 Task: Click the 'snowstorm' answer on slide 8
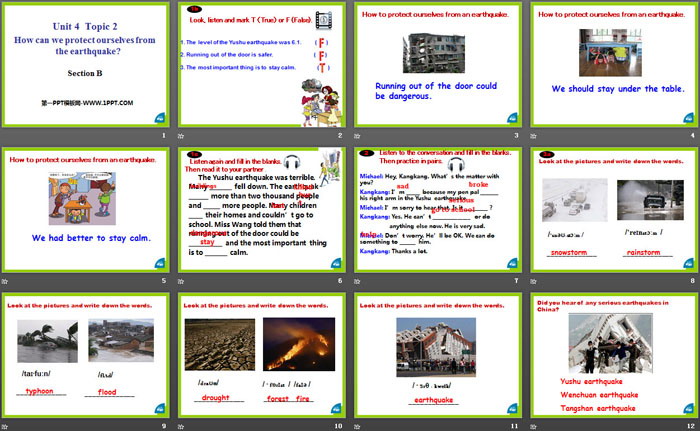569,252
